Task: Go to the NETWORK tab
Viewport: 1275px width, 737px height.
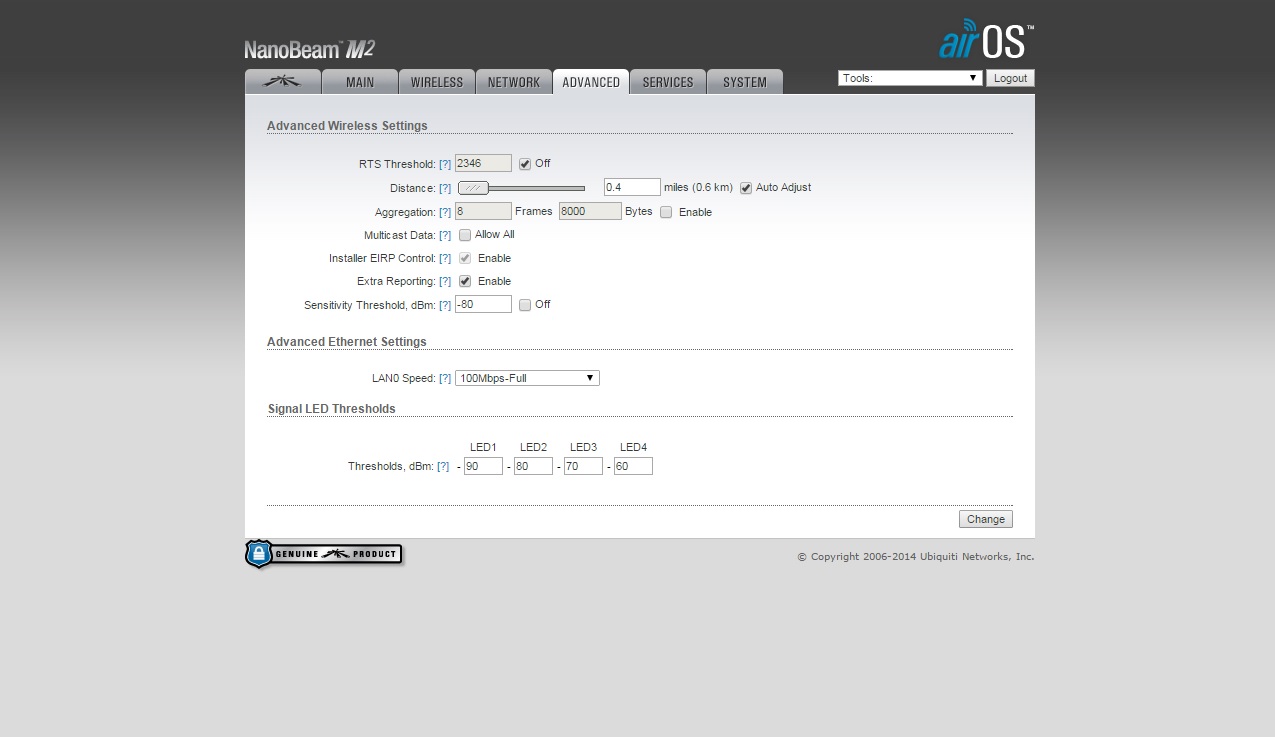Action: [514, 82]
